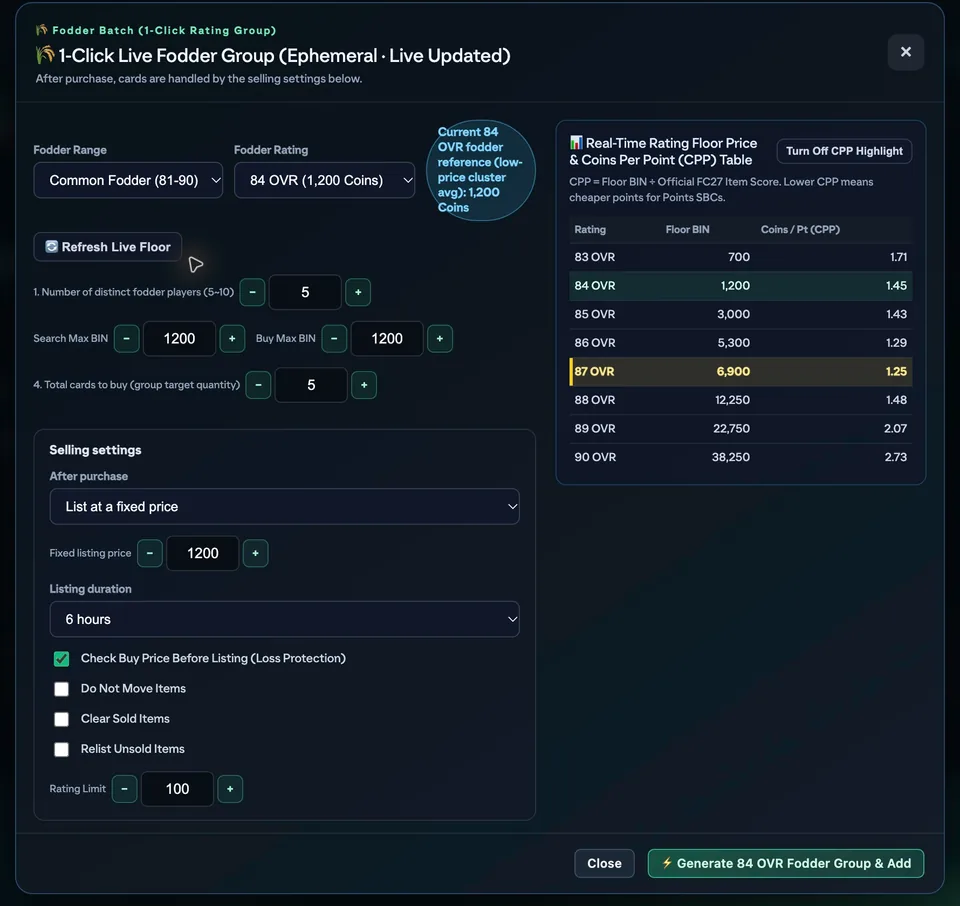The width and height of the screenshot is (960, 906).
Task: Edit total cards to buy field
Action: [x=311, y=385]
